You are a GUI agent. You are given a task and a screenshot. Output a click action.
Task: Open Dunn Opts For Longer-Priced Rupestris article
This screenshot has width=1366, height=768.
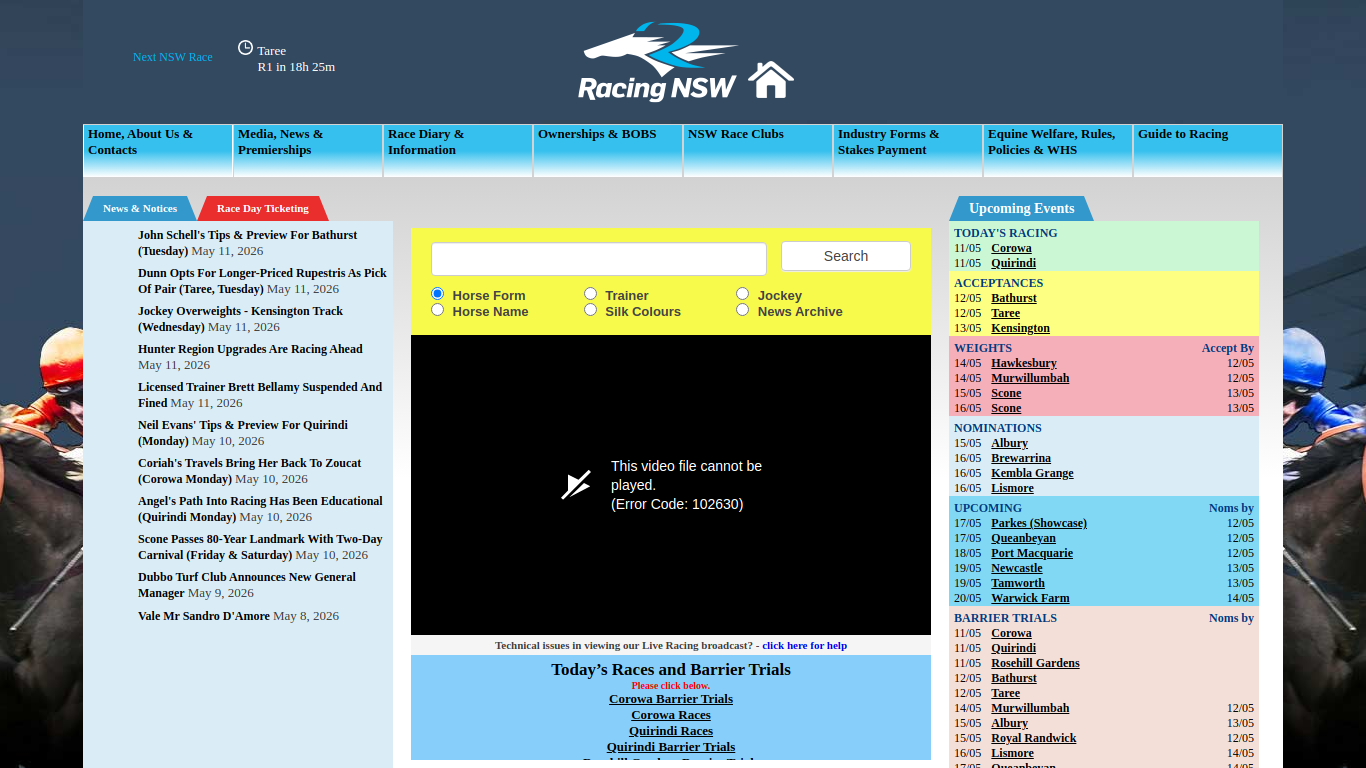click(262, 281)
